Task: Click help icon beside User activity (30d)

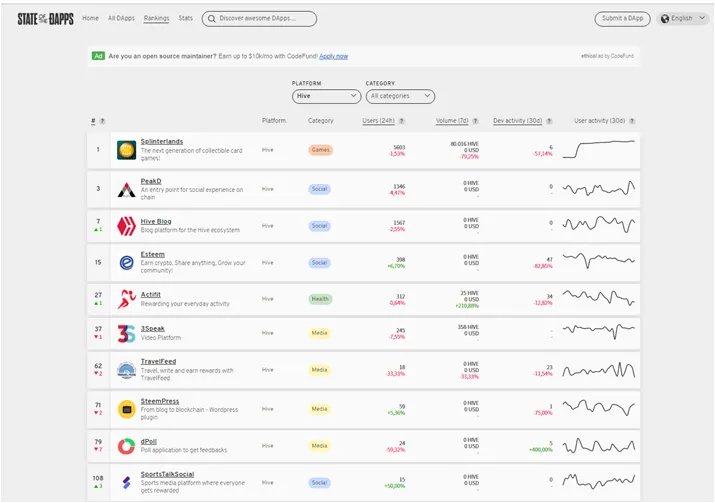Action: pyautogui.click(x=632, y=121)
